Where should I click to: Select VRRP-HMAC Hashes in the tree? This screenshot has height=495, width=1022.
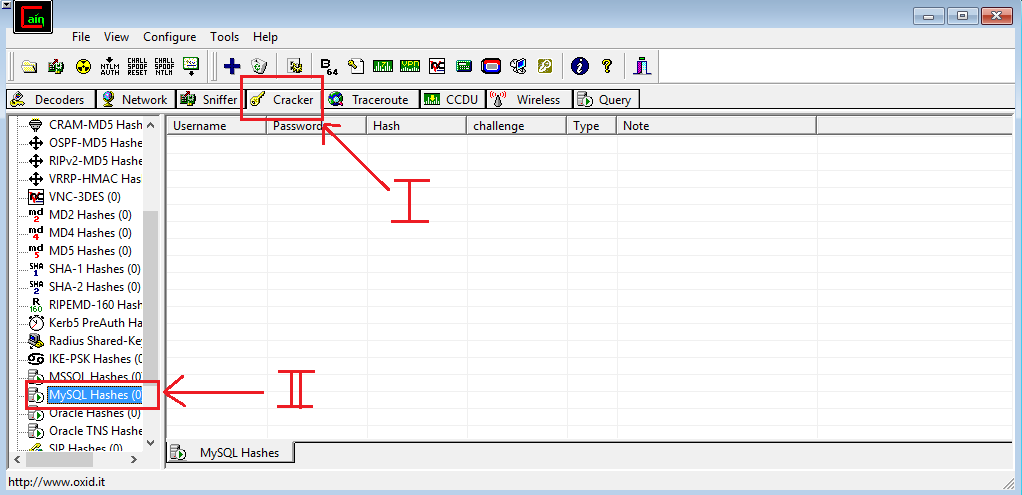[95, 179]
